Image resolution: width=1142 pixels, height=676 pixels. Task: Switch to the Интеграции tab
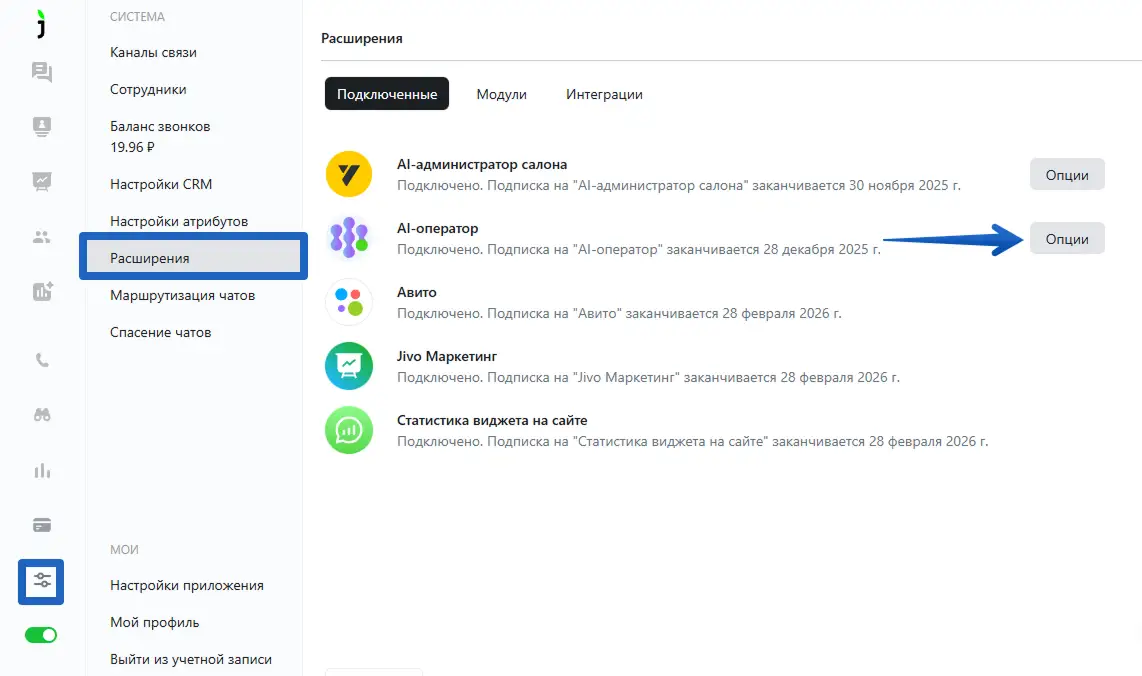coord(604,94)
